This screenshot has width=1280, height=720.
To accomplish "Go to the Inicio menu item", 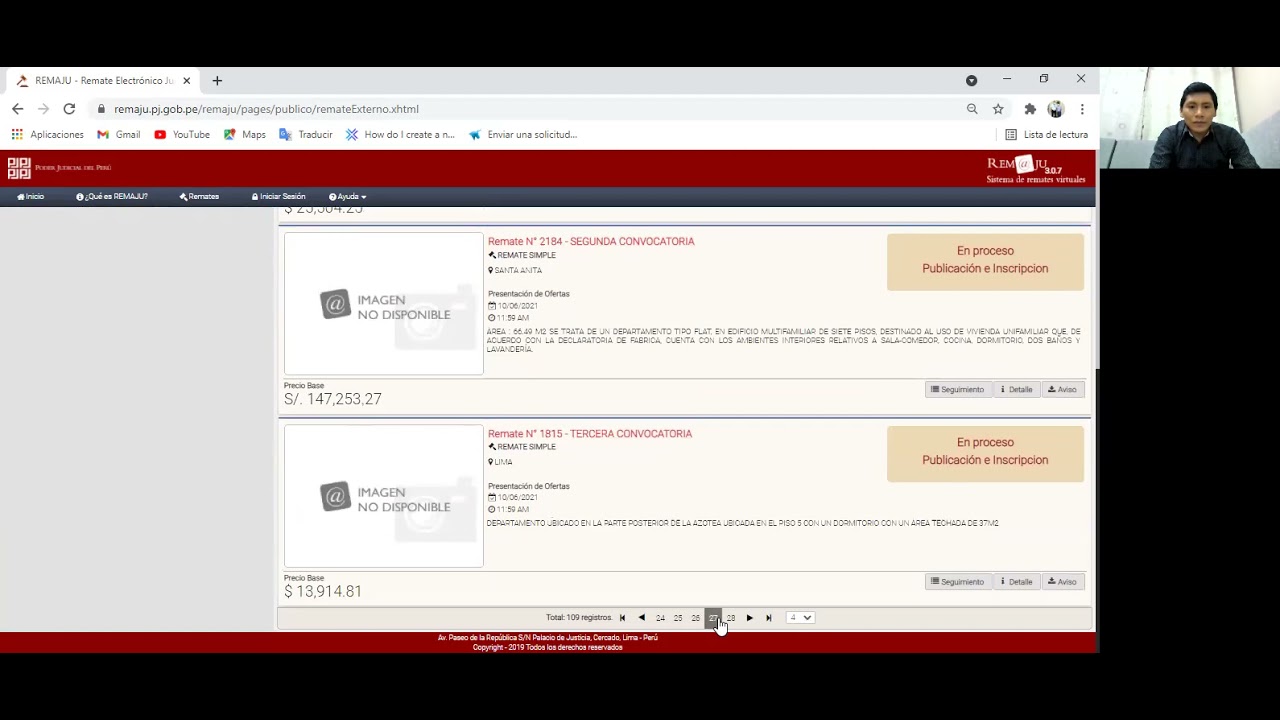I will tap(30, 196).
